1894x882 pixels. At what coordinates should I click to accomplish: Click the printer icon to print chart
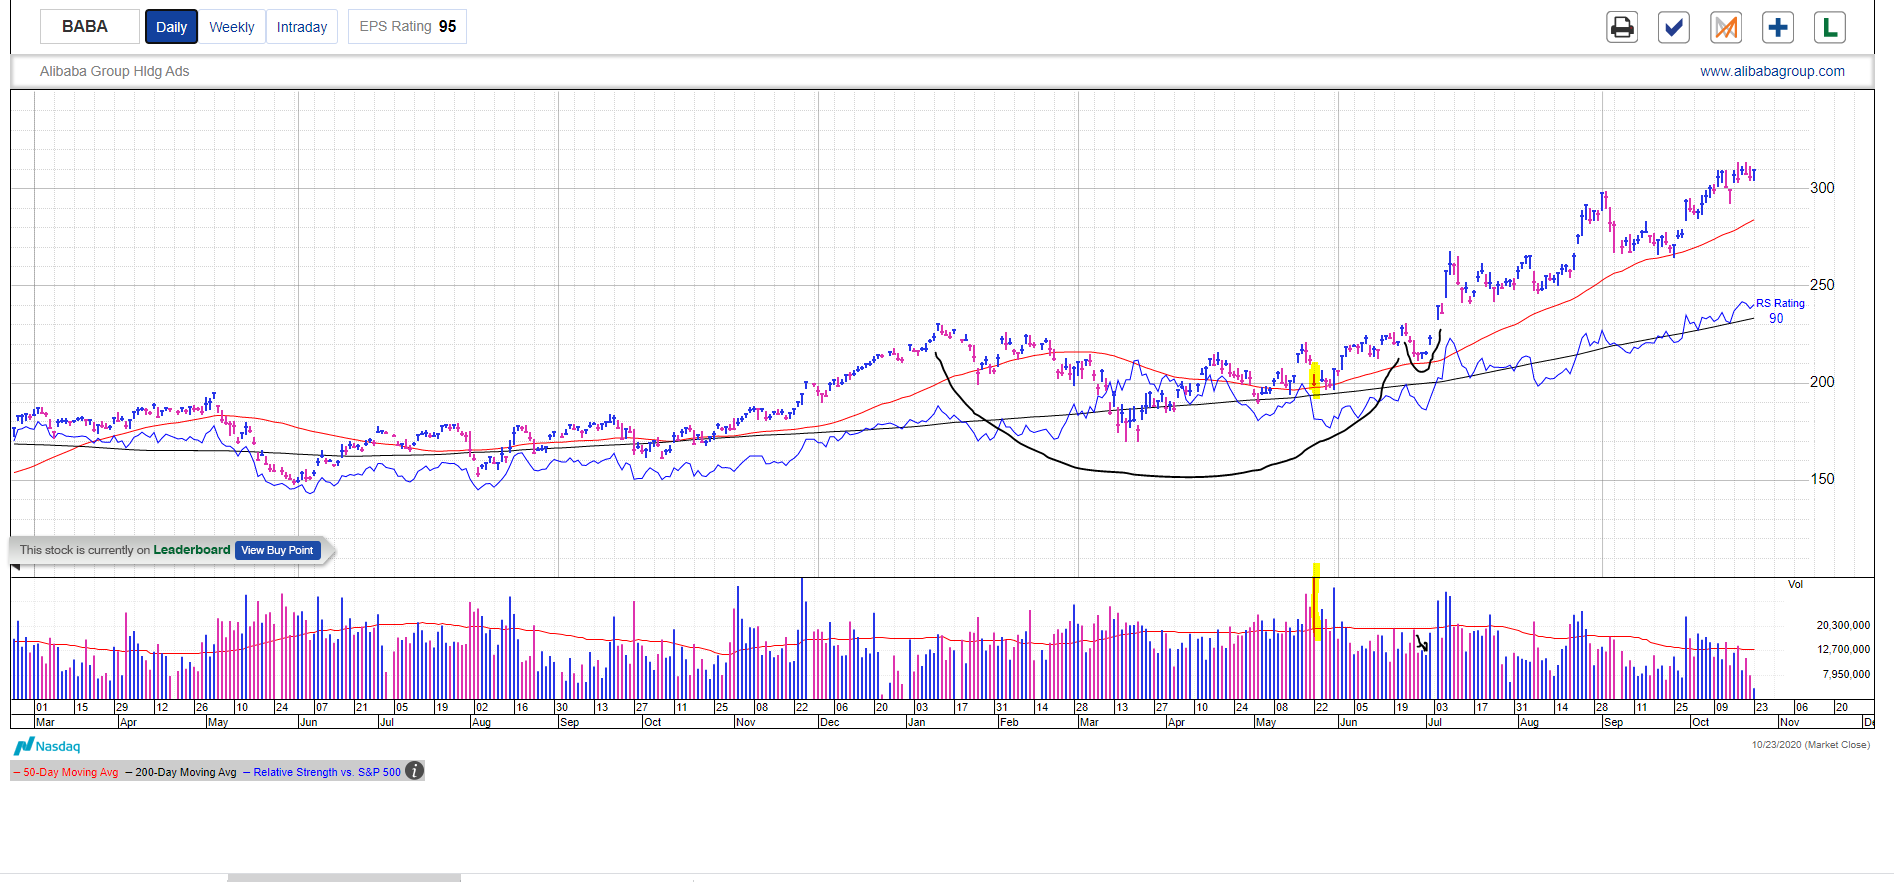(x=1622, y=27)
